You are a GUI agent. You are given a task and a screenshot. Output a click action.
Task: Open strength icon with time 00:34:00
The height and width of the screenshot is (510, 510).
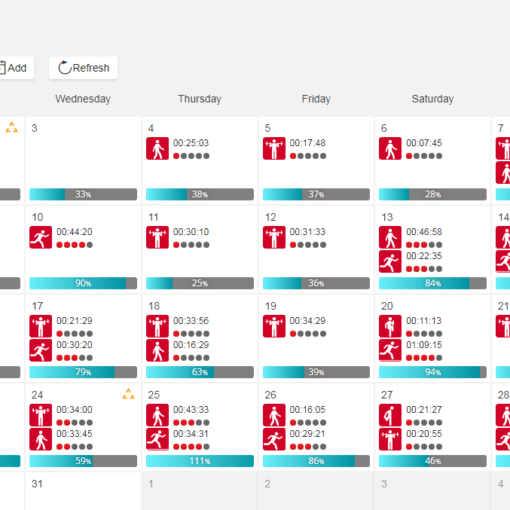click(41, 415)
